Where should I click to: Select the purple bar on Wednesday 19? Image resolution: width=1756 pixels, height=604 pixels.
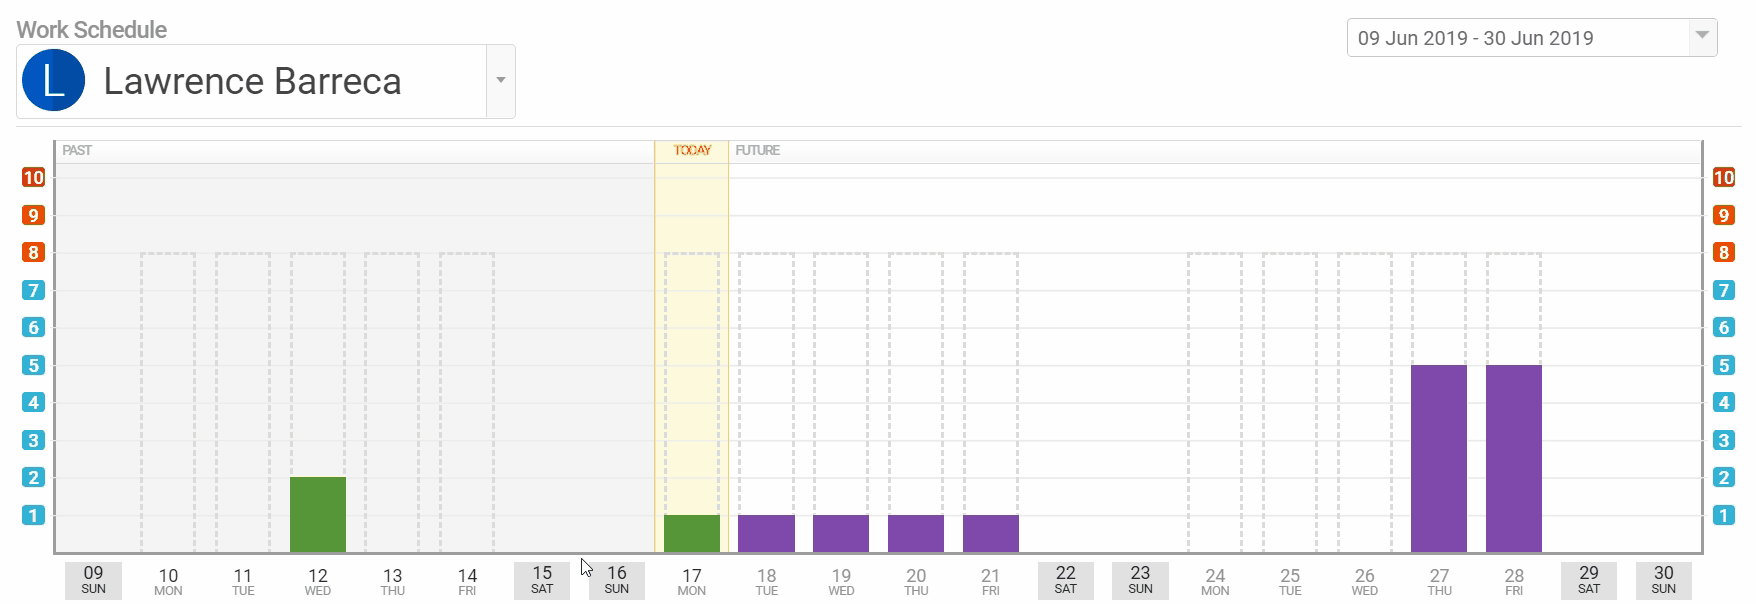[841, 533]
